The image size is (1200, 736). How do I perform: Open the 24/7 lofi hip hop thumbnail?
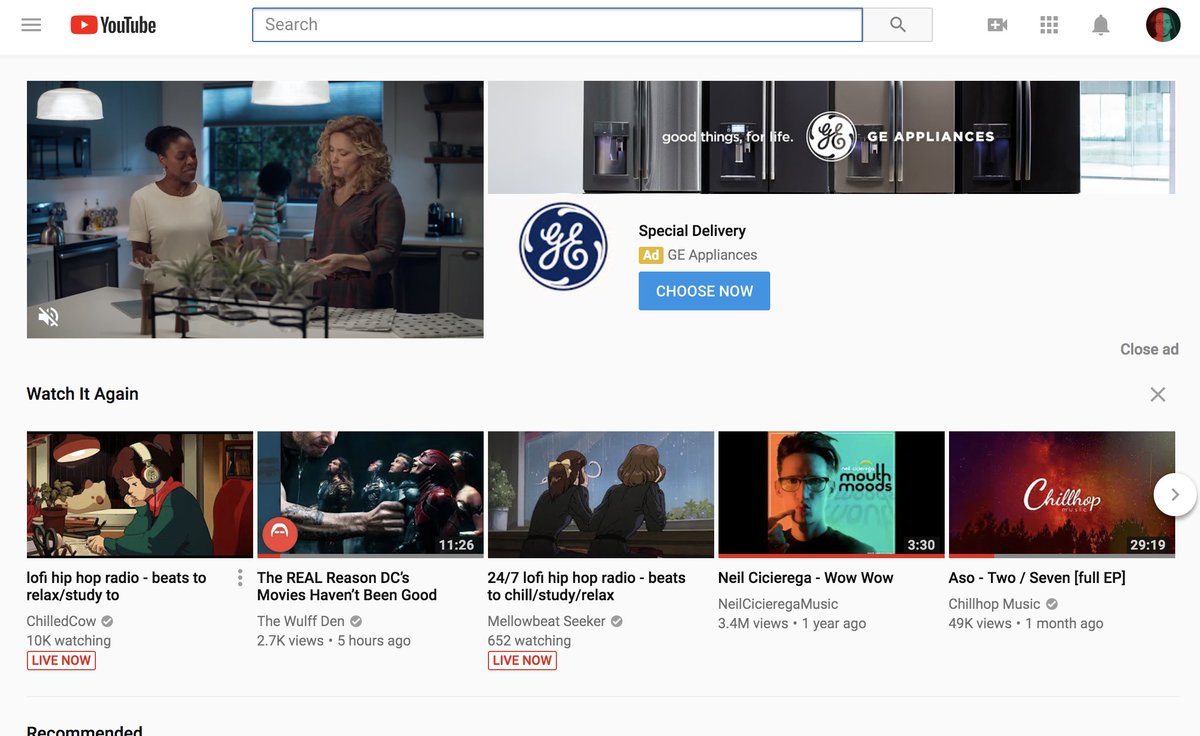pyautogui.click(x=601, y=494)
